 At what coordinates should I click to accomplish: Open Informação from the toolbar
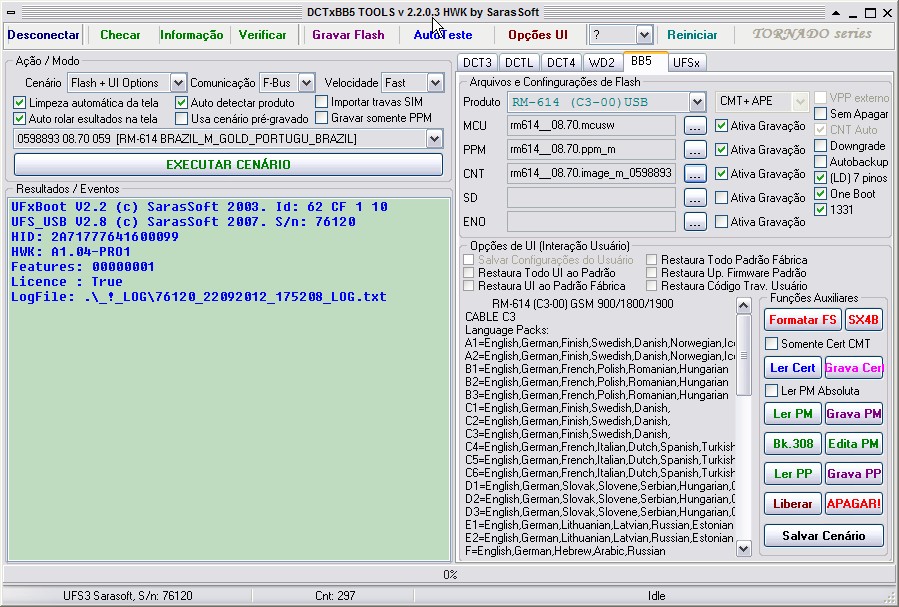coord(191,35)
